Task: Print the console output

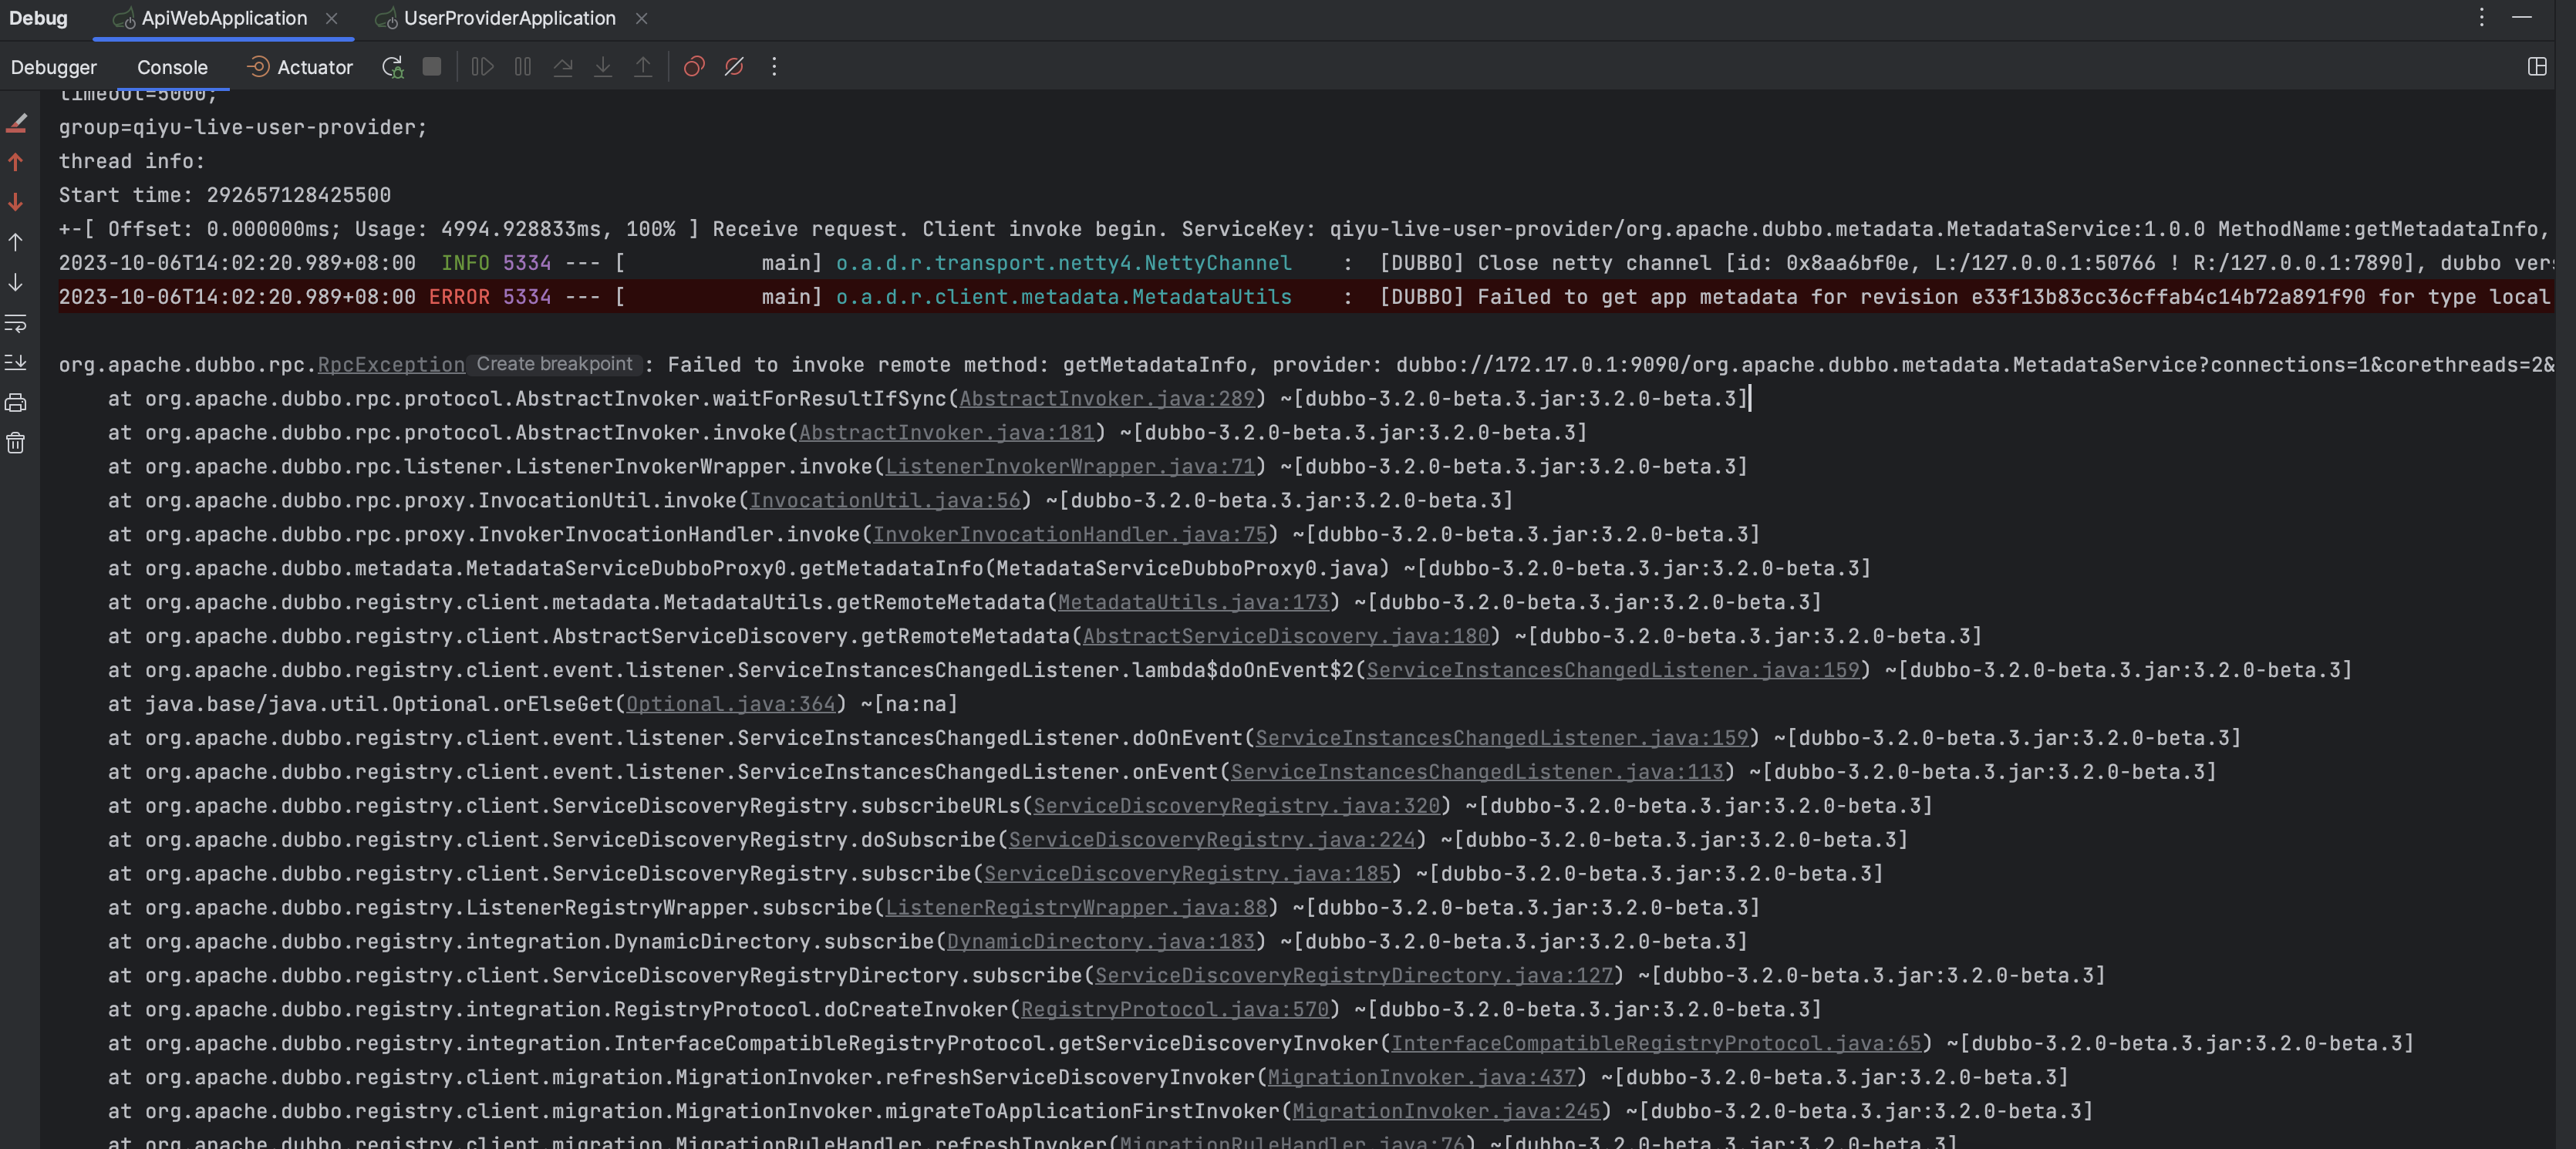Action: coord(16,403)
